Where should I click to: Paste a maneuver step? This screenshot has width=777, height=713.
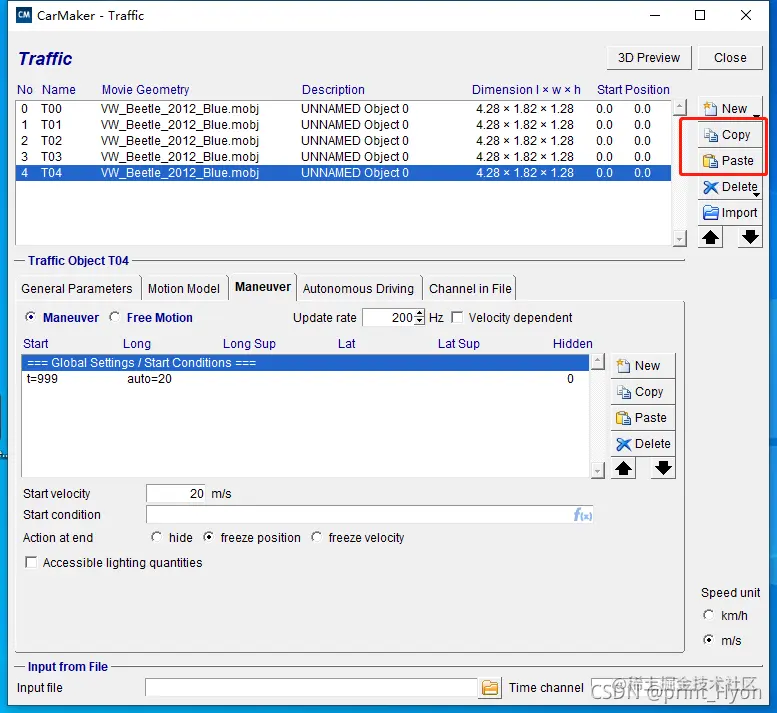click(x=643, y=418)
